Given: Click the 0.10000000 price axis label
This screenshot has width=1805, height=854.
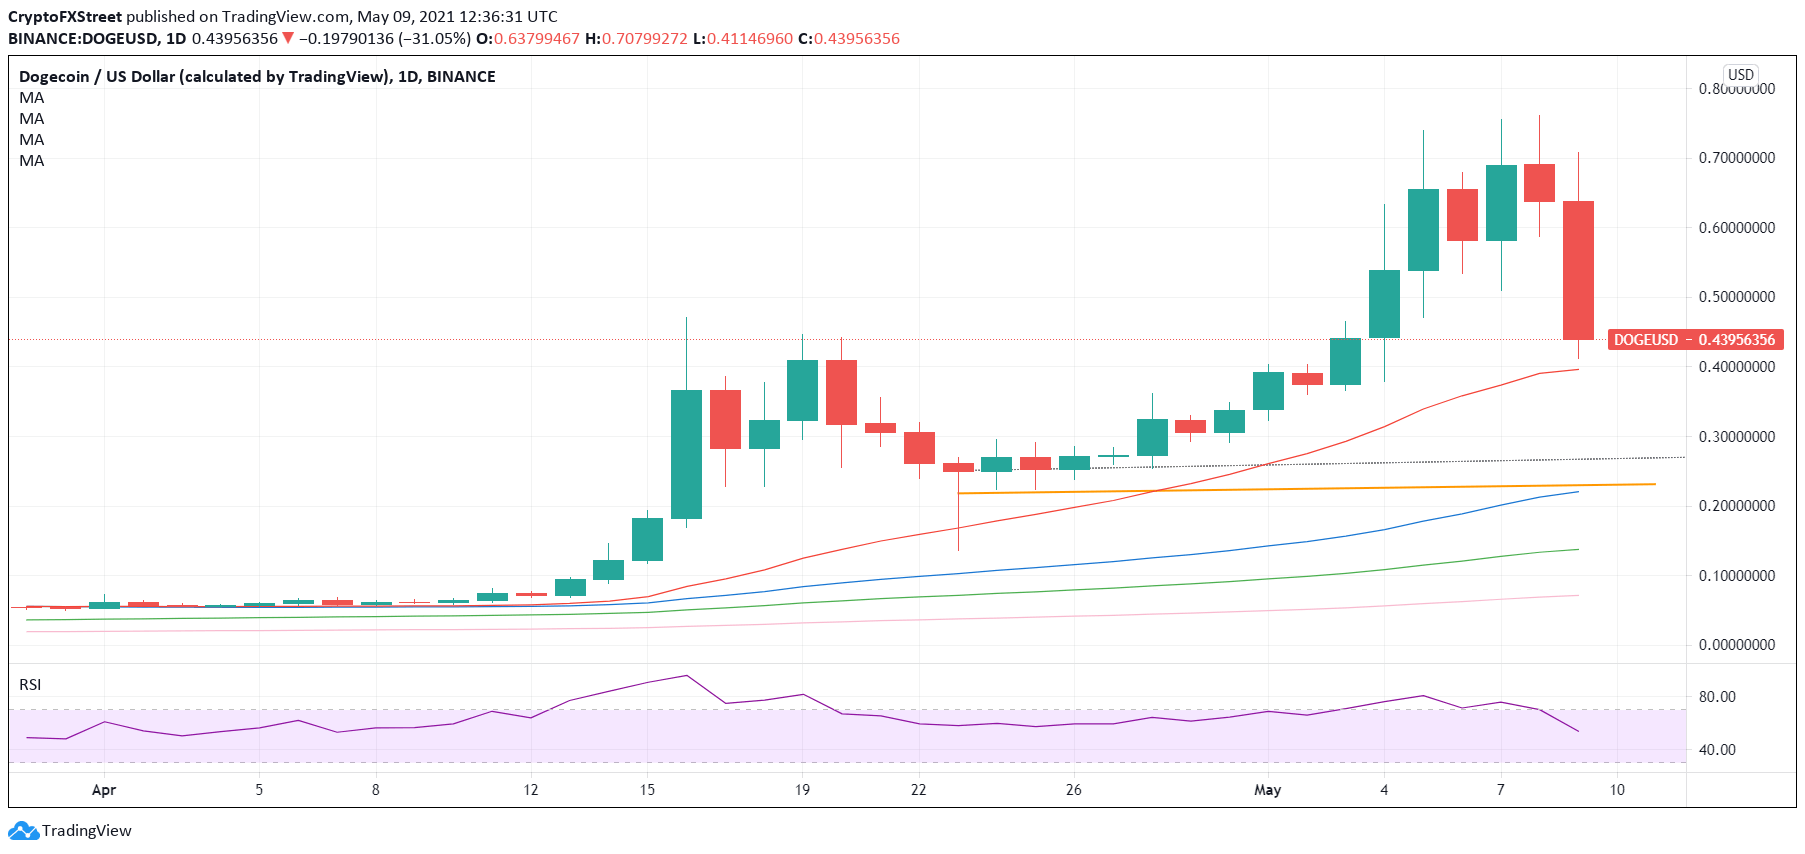Looking at the screenshot, I should click(1737, 576).
